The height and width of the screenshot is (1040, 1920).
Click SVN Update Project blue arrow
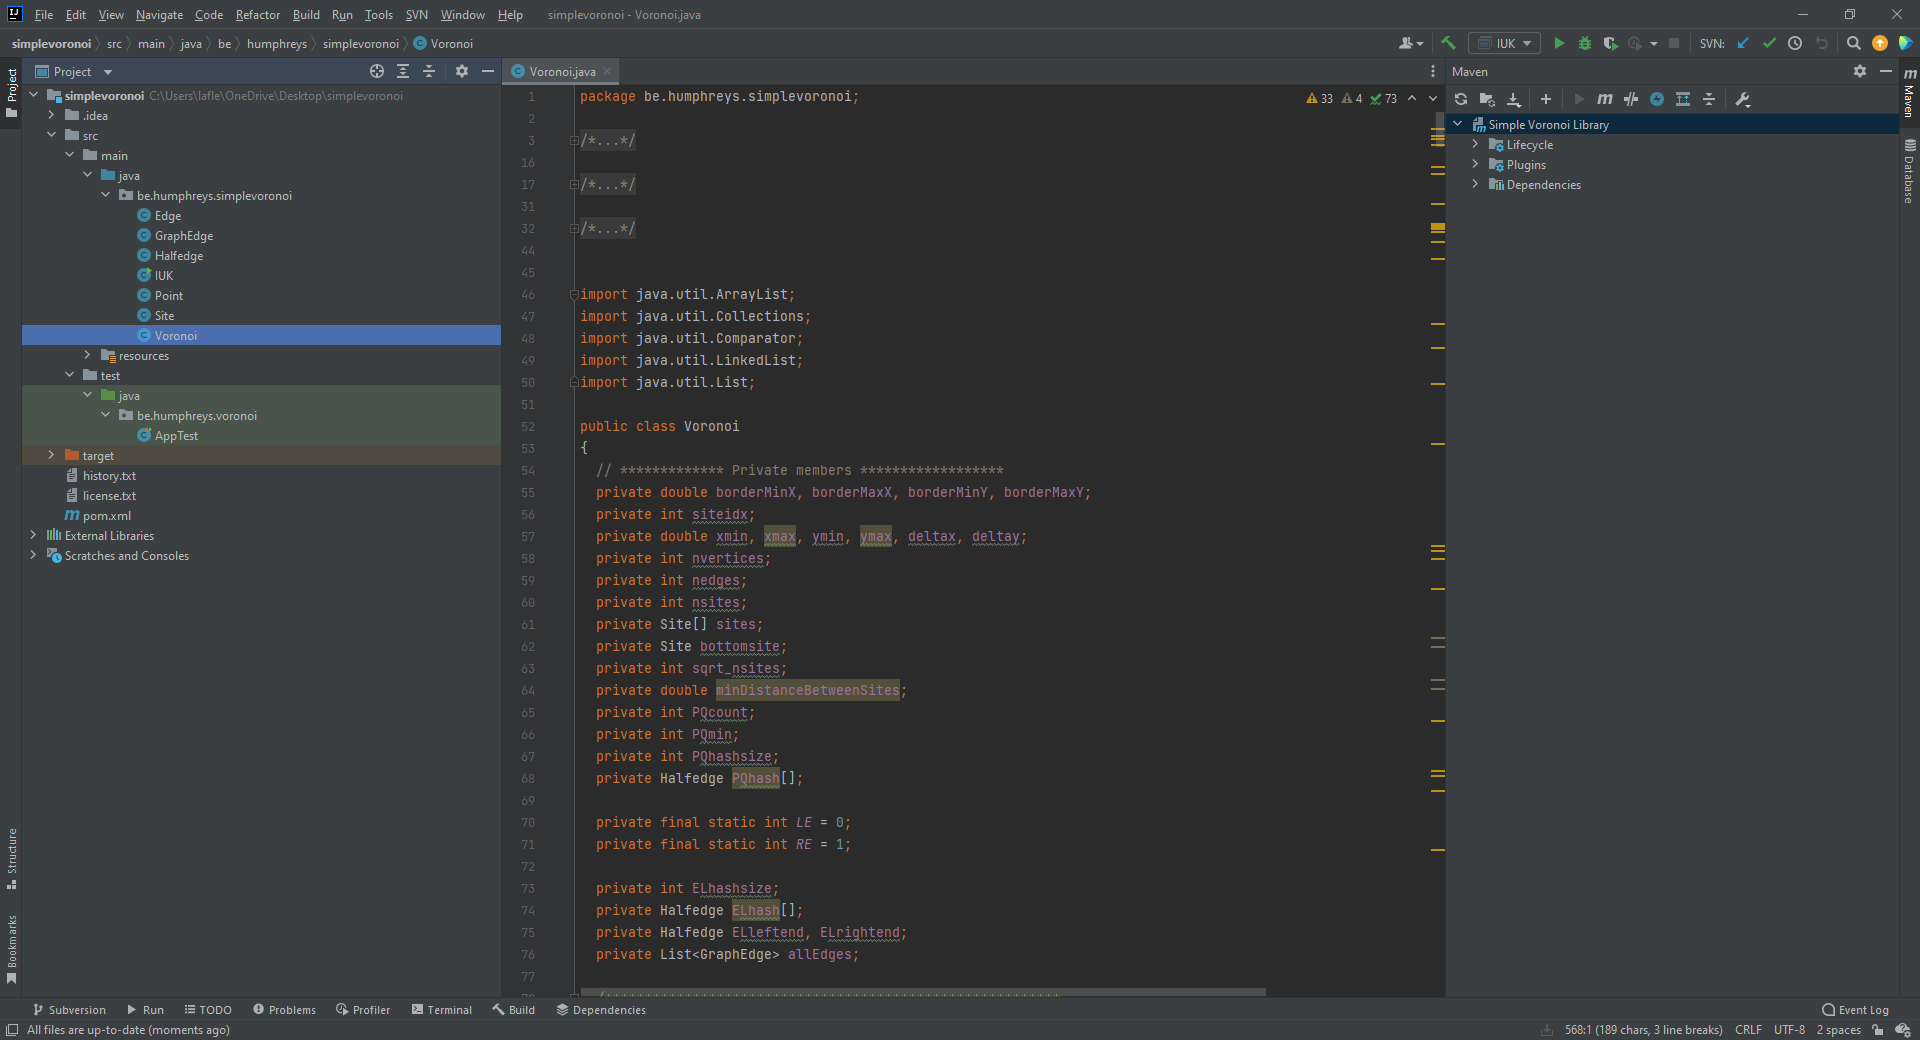1743,43
